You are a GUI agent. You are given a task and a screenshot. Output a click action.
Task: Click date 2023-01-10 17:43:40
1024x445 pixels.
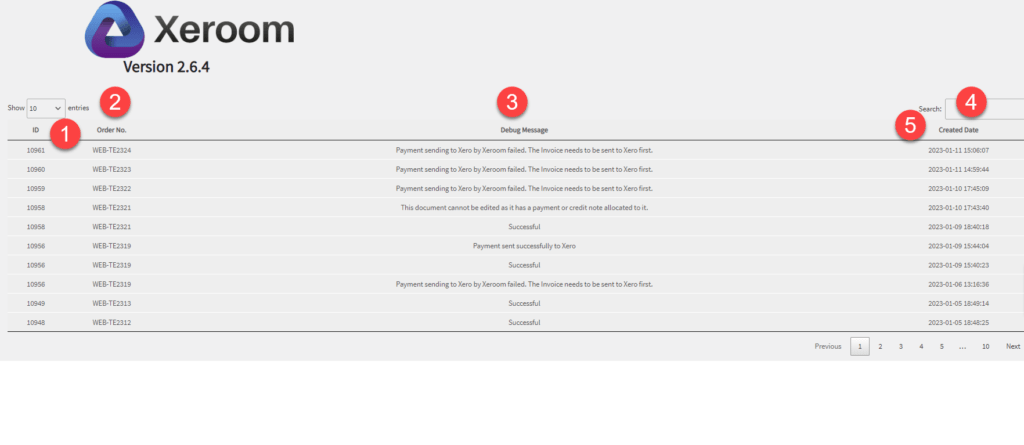point(959,208)
